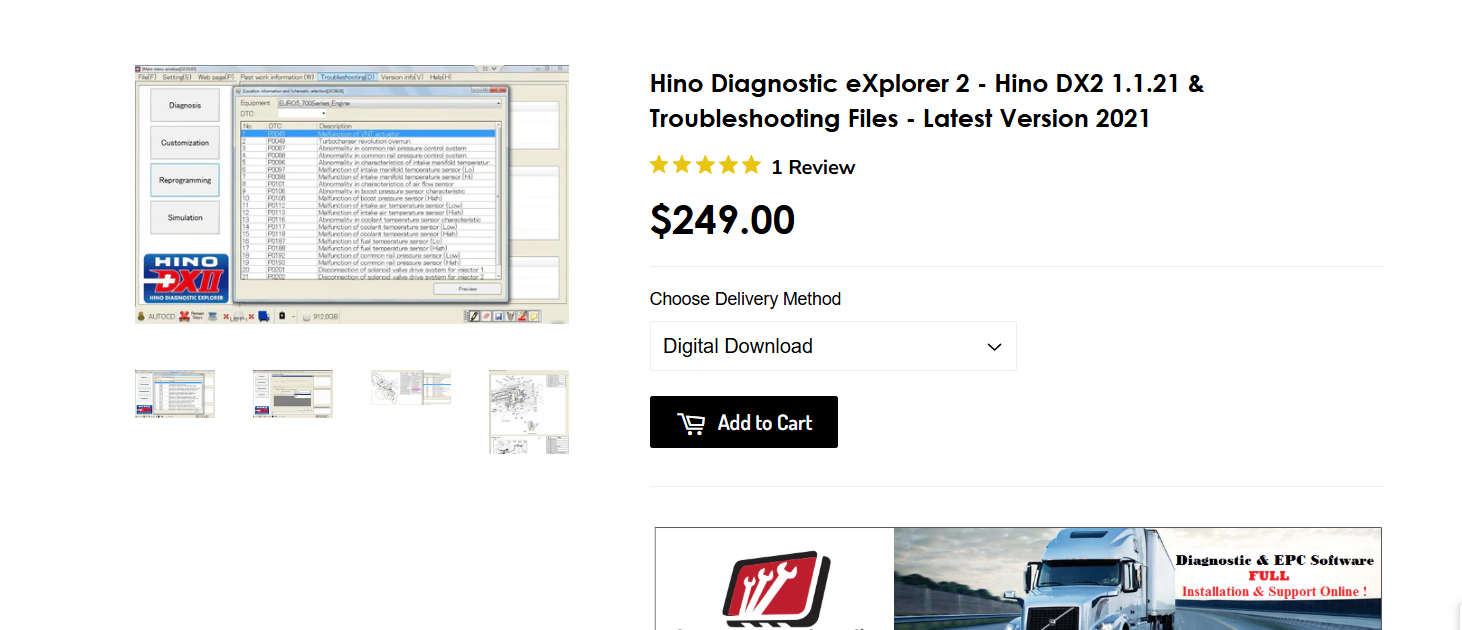This screenshot has width=1462, height=630.
Task: Click the pencil icon in the screenshot's bottom toolbar
Action: tap(474, 316)
